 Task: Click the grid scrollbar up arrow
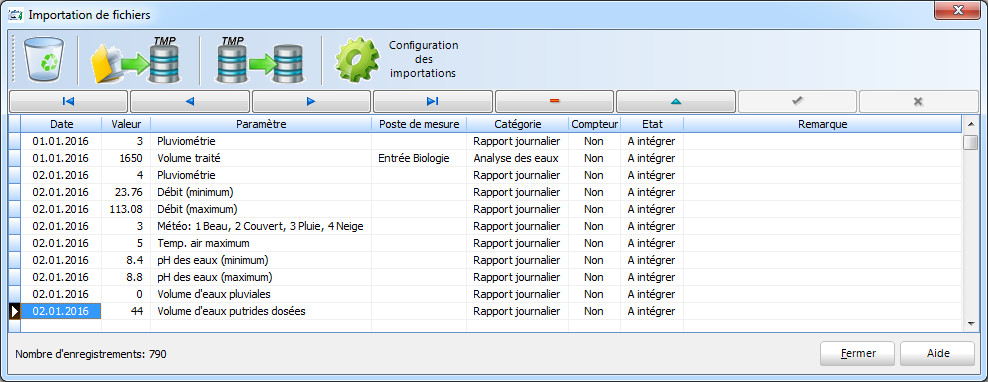971,124
